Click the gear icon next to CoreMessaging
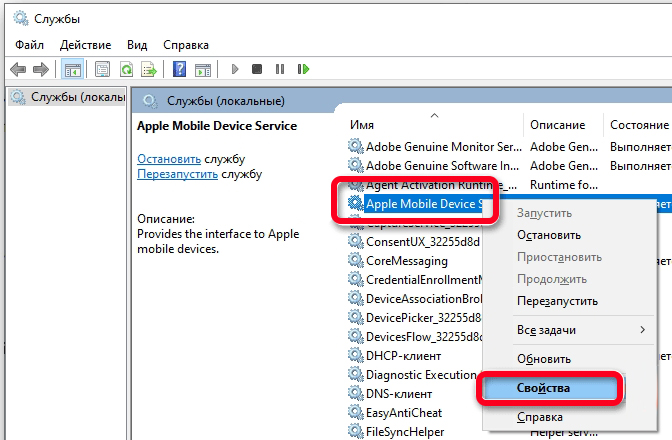Screen dimensions: 672x440 355,260
